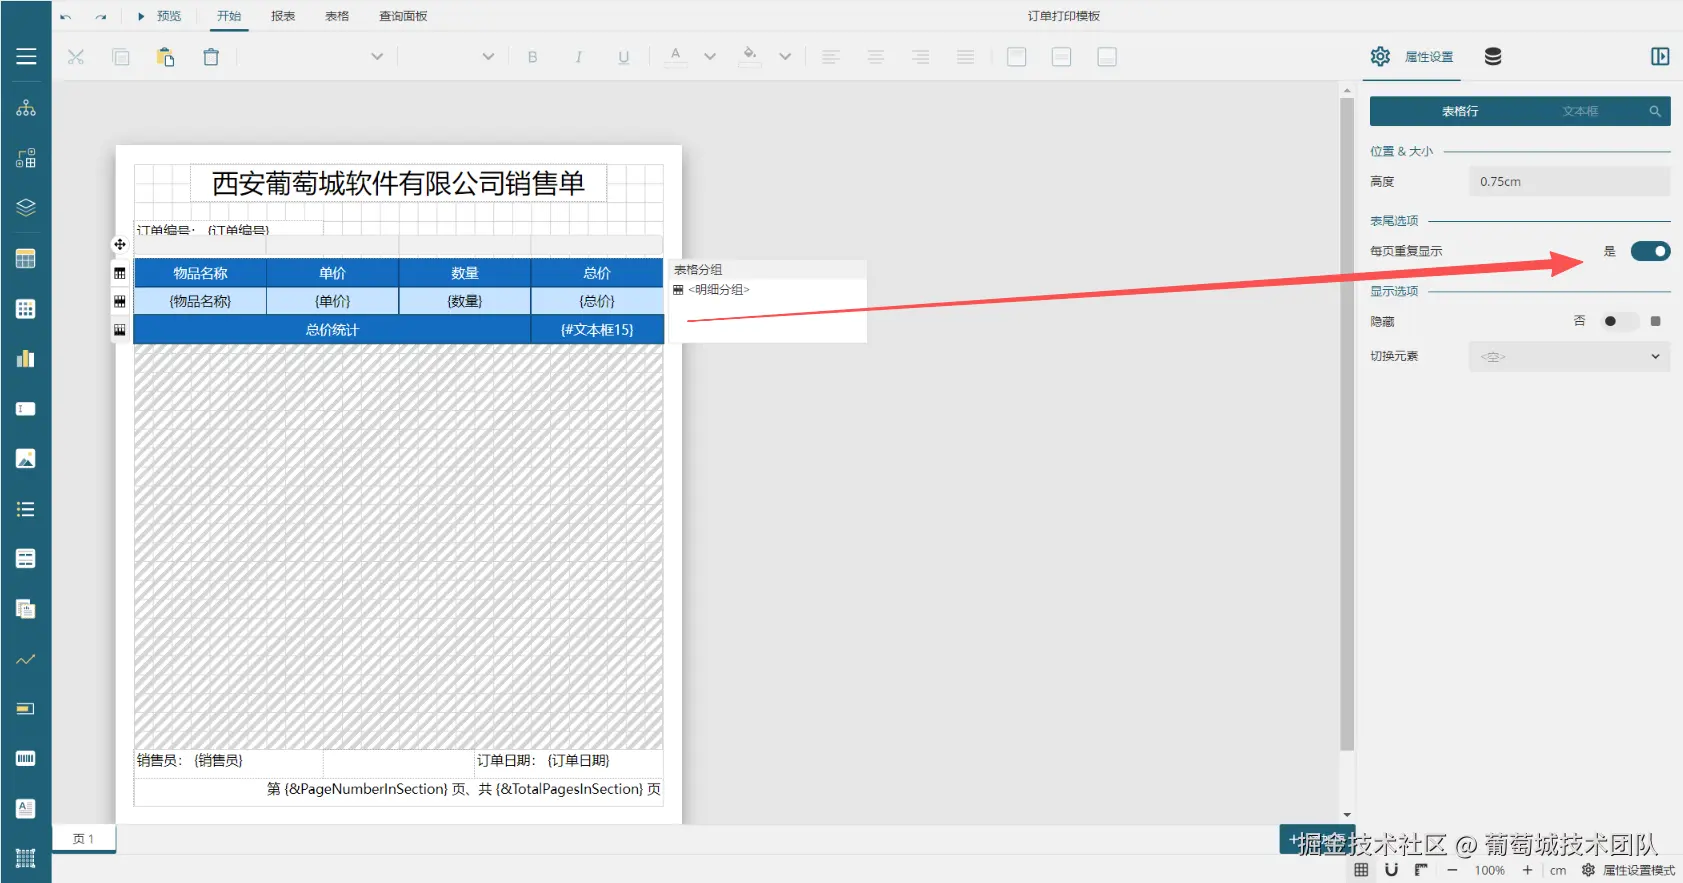
Task: Collapse the 显示选项 section
Action: (x=1394, y=291)
